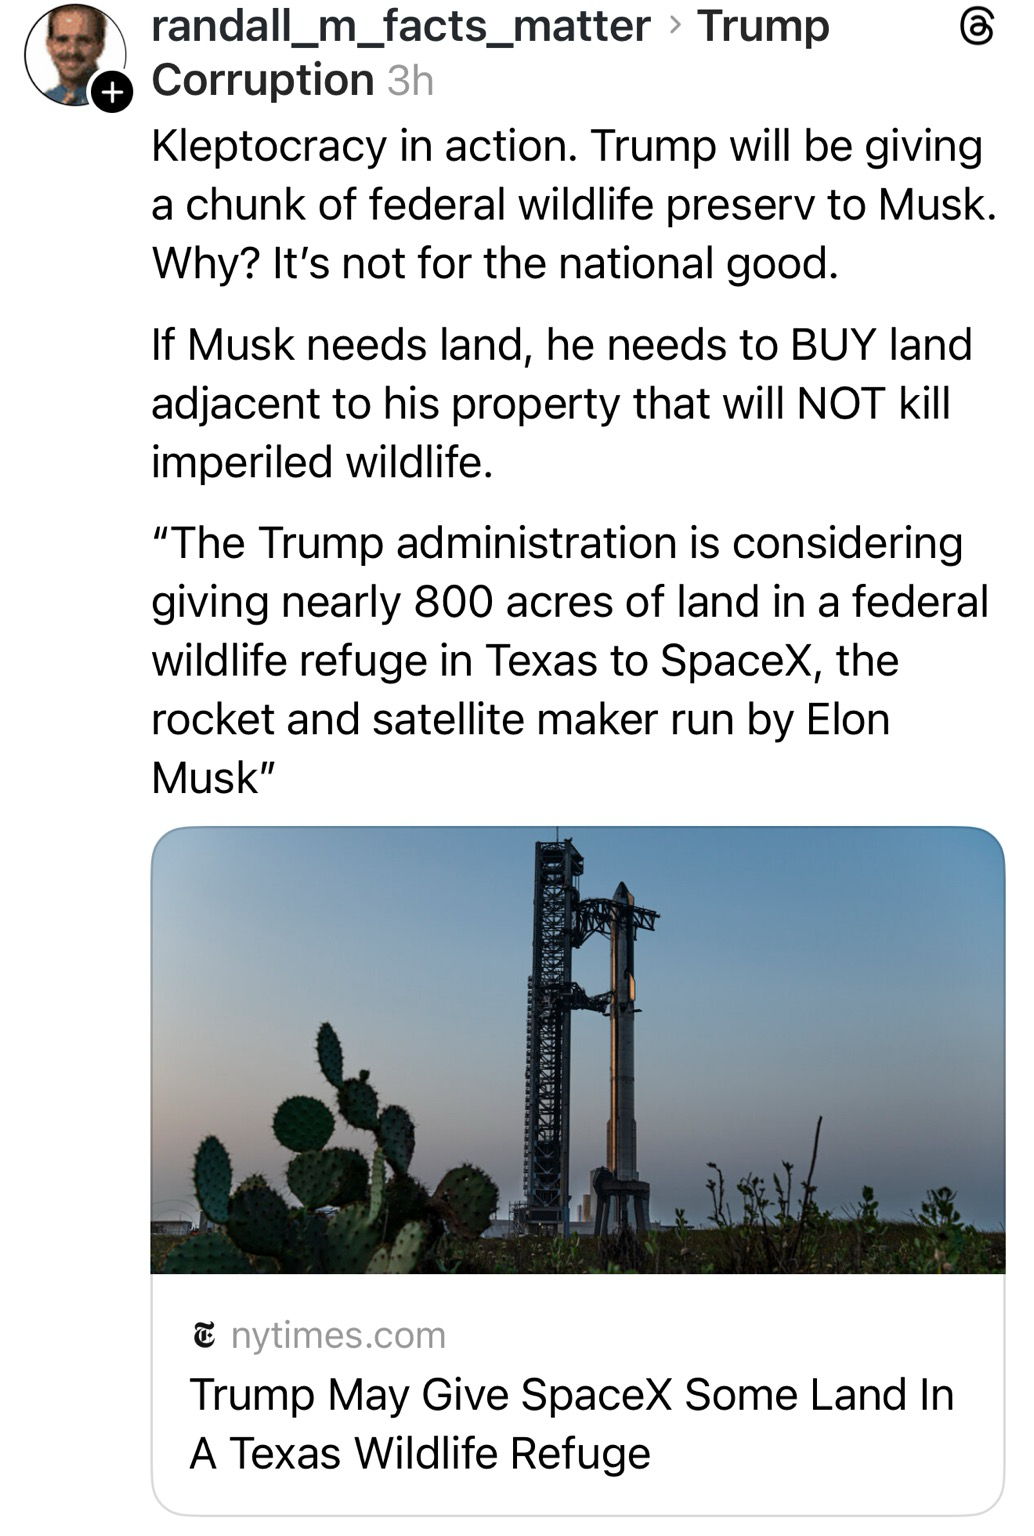Click the cactus in the preview photo
This screenshot has width=1034, height=1536.
click(340, 1160)
